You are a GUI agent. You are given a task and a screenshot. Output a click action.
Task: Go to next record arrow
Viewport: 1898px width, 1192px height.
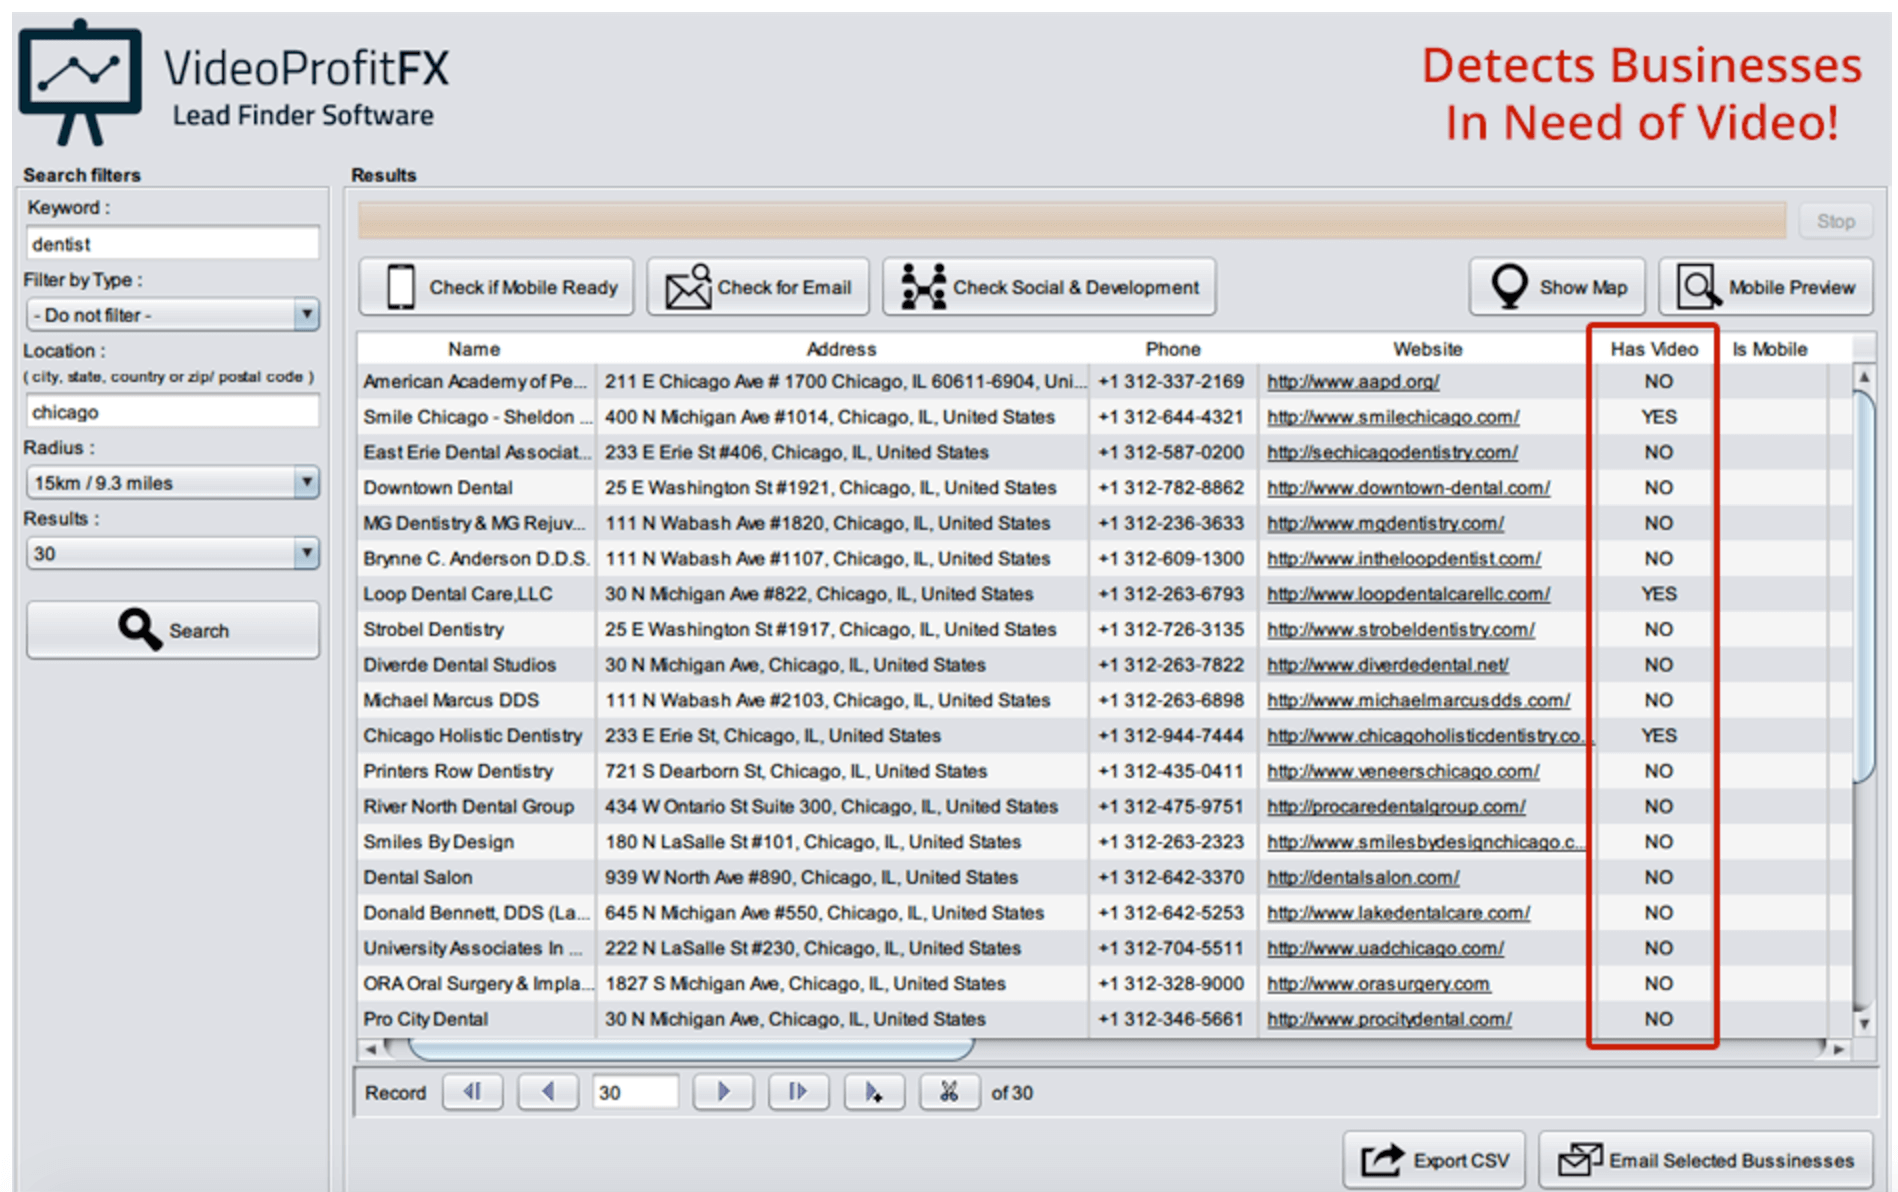pyautogui.click(x=723, y=1092)
